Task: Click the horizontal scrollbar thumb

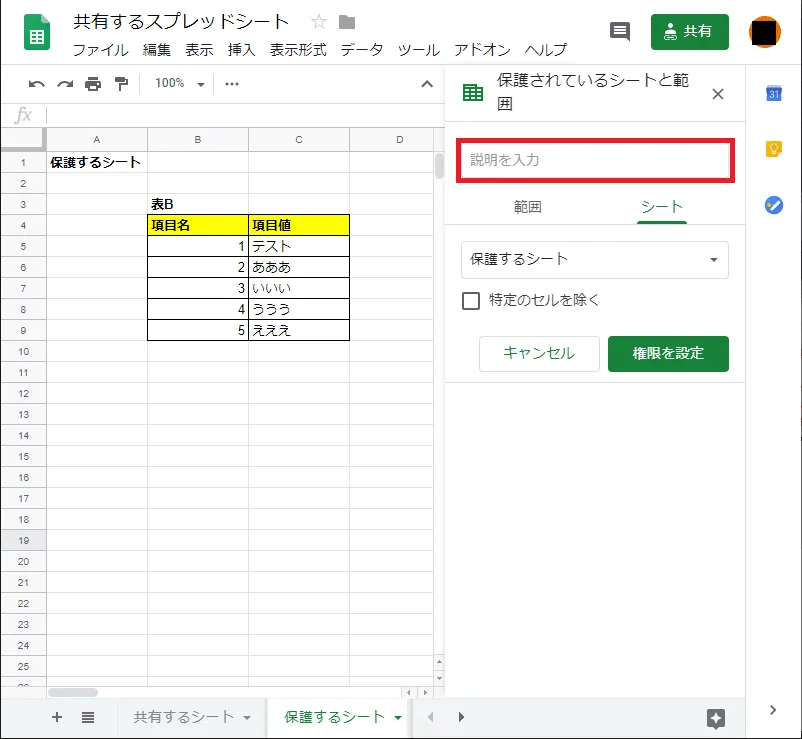Action: tap(73, 692)
